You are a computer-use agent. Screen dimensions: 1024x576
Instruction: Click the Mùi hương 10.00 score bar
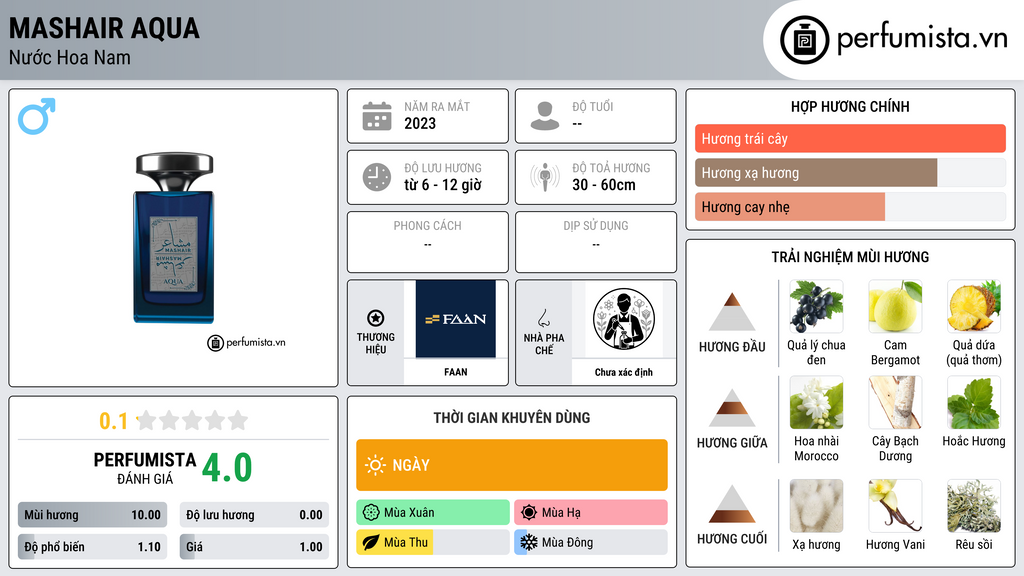coord(92,515)
